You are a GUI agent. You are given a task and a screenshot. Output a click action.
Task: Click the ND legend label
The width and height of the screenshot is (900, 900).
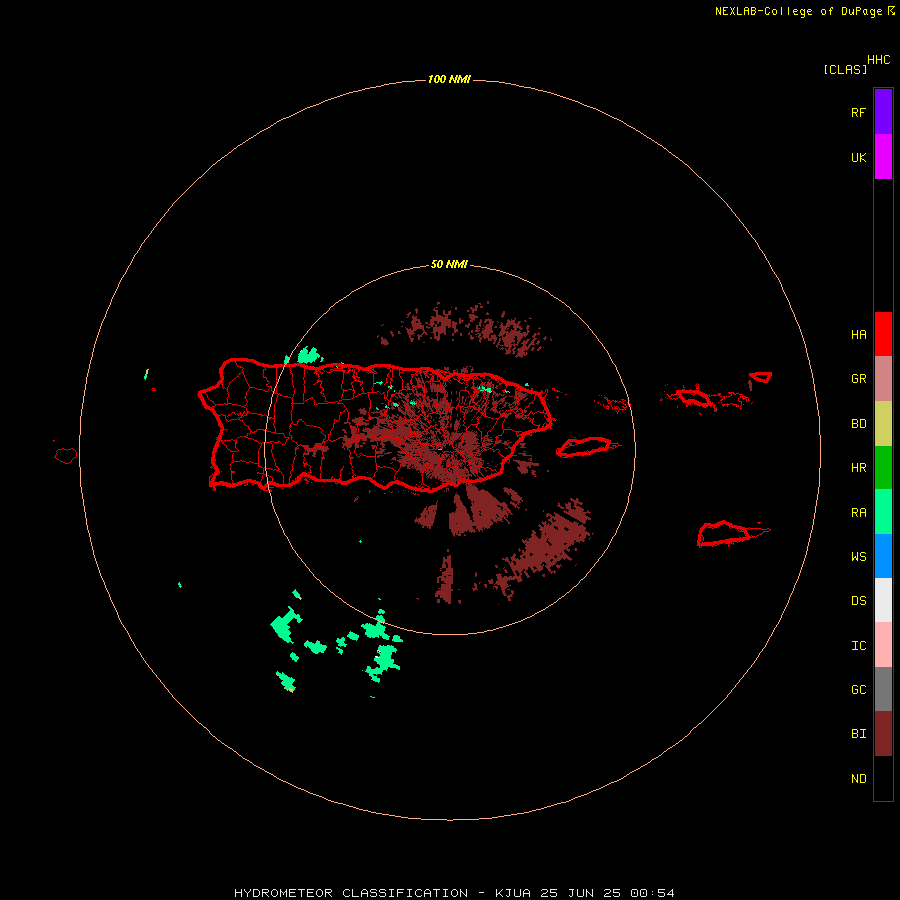(x=858, y=779)
